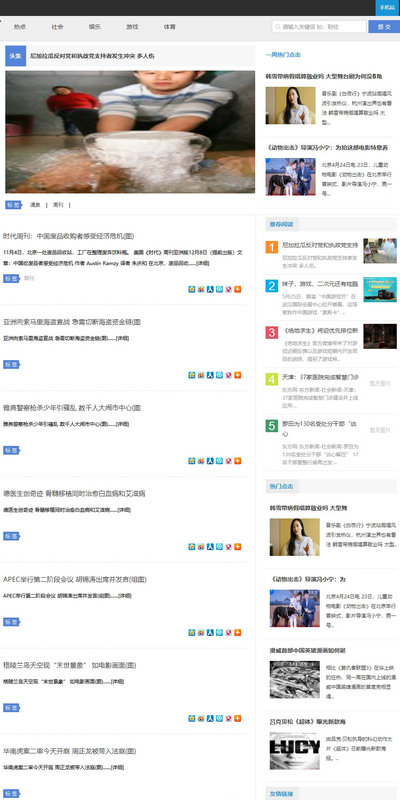Viewport: 400px width, 800px height.
Task: Open the 热门点击 section header
Action: tap(282, 486)
